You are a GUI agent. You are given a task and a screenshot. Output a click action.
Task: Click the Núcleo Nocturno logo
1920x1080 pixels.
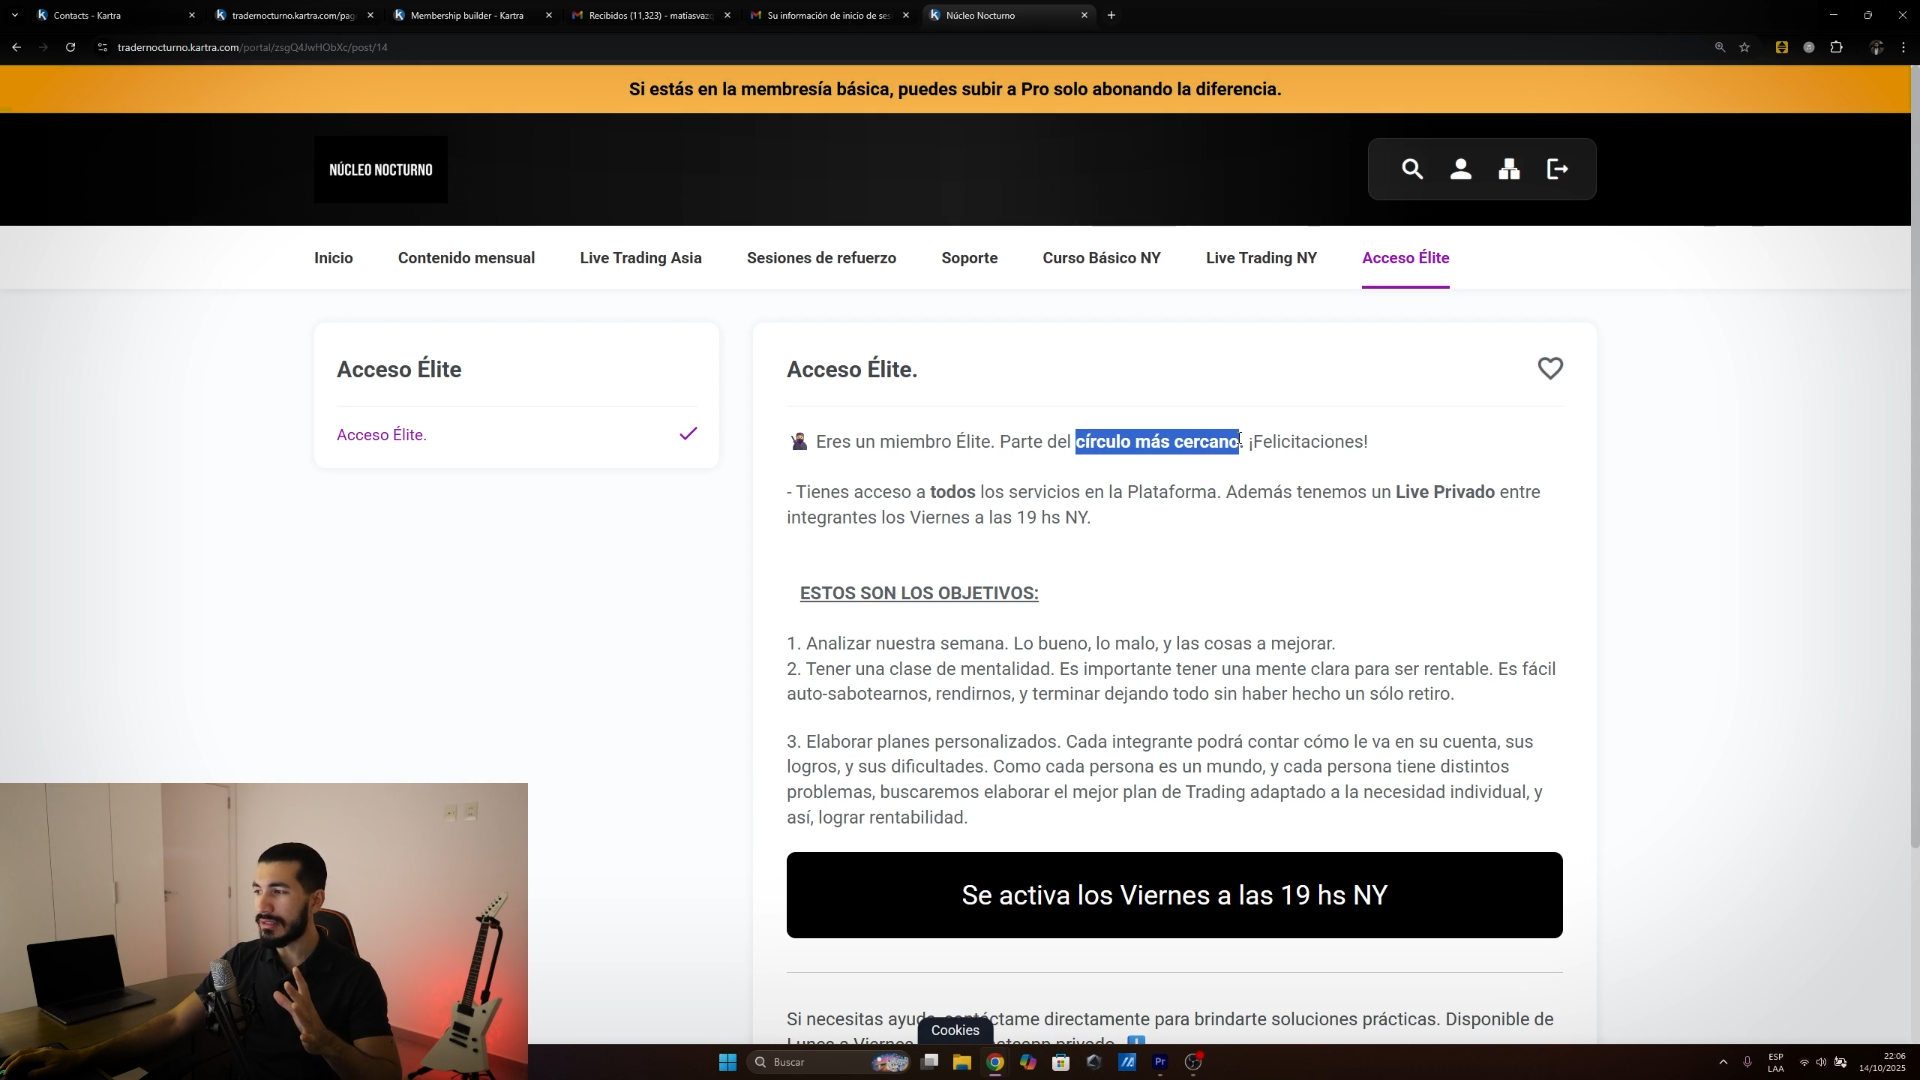381,170
